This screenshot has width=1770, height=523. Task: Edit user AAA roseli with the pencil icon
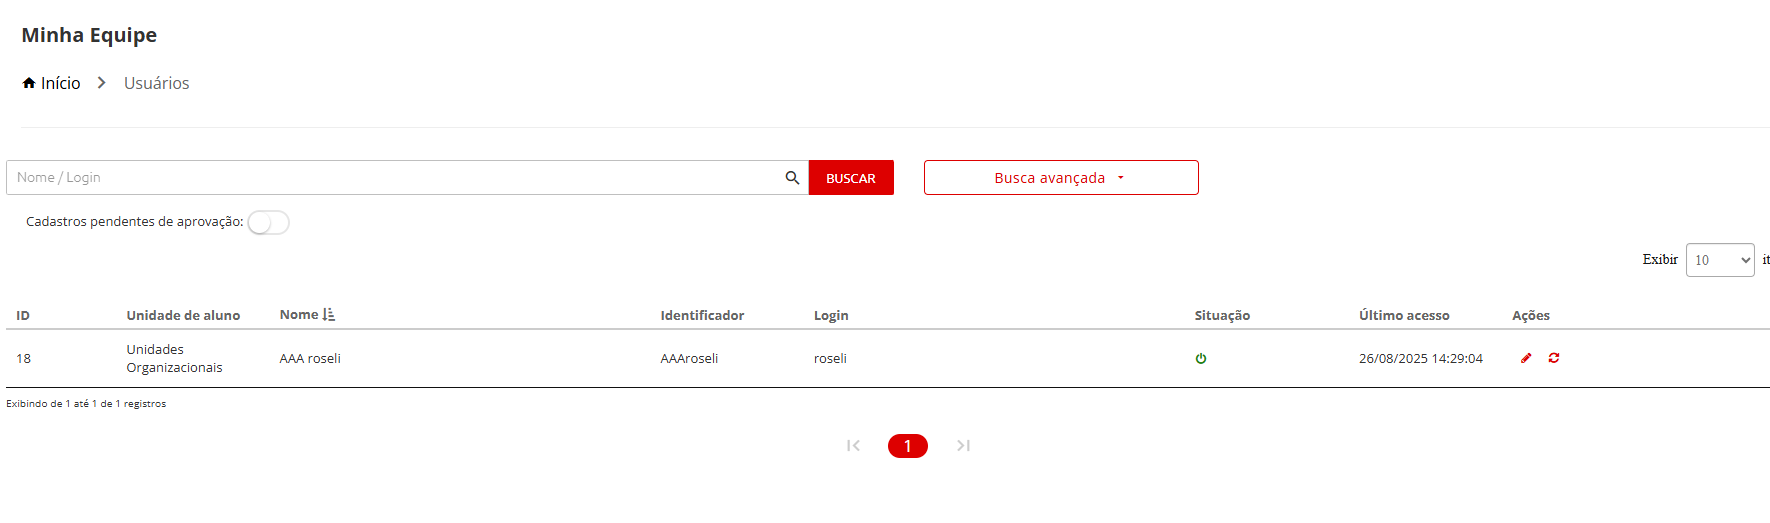tap(1526, 358)
